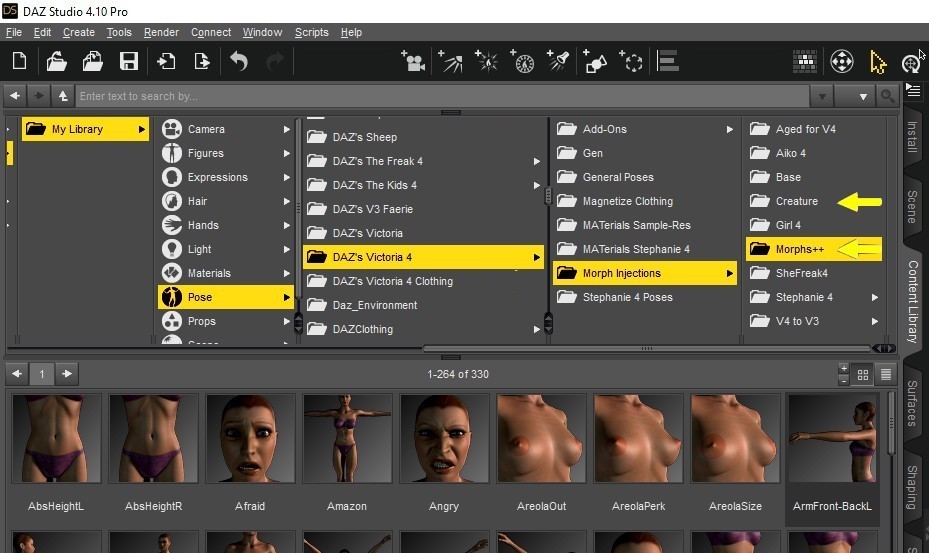Click the Export file icon
This screenshot has height=553, width=929.
(201, 61)
